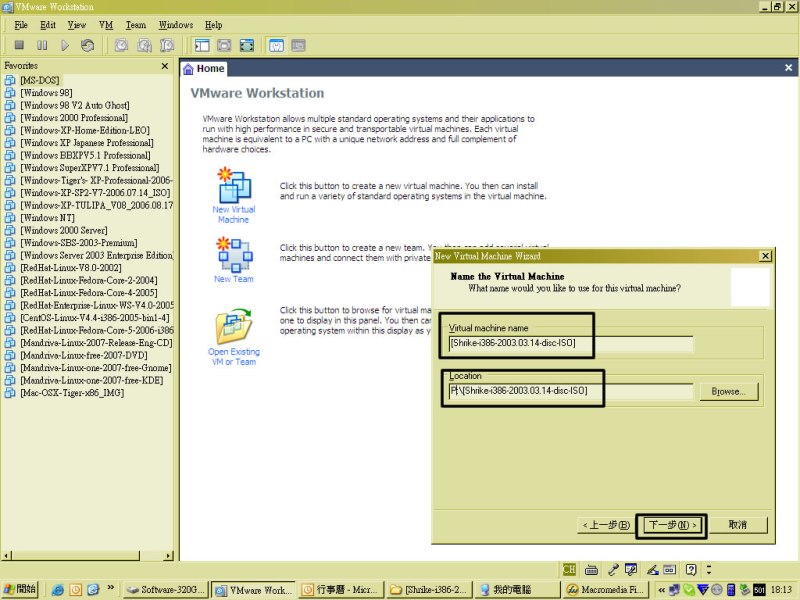Click the CH language bar indicator
800x600 pixels.
tap(569, 569)
